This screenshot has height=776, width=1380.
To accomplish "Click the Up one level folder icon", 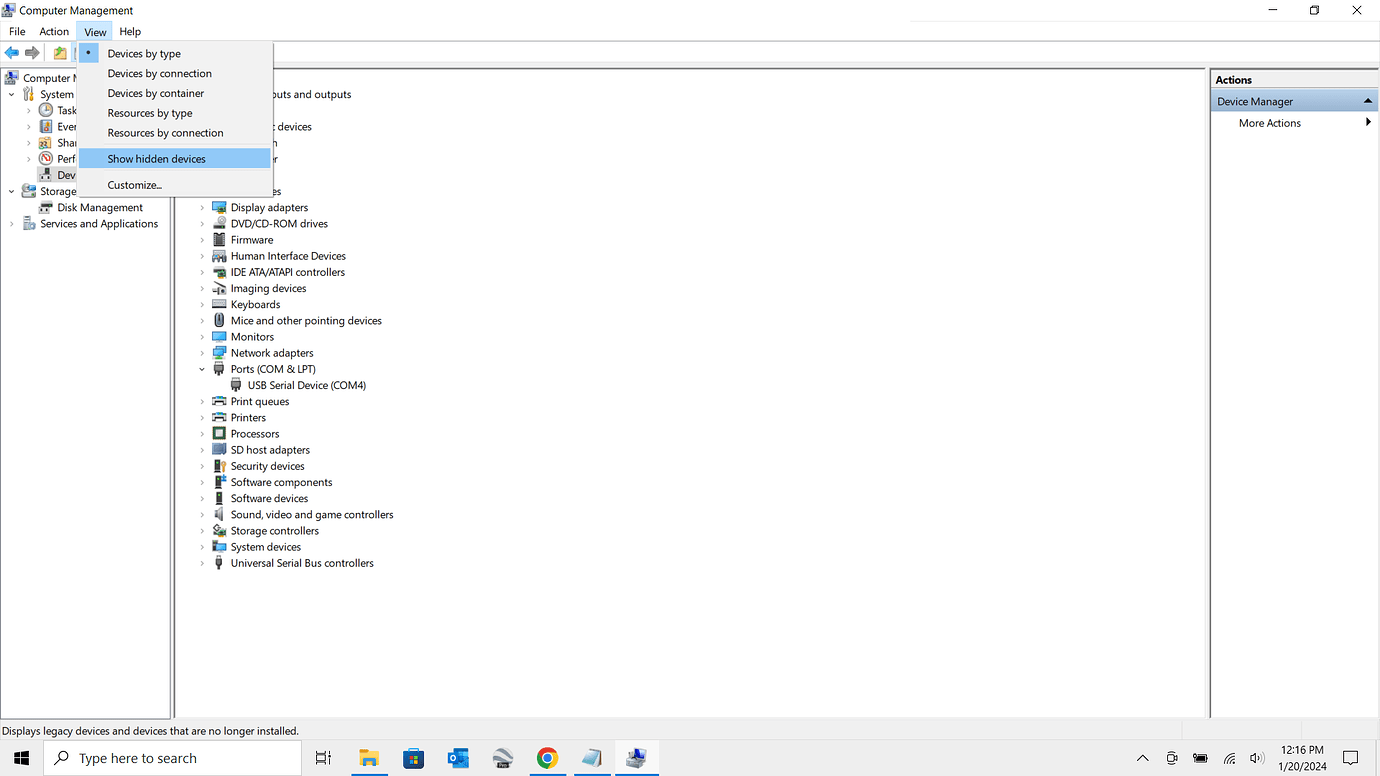I will [x=60, y=53].
